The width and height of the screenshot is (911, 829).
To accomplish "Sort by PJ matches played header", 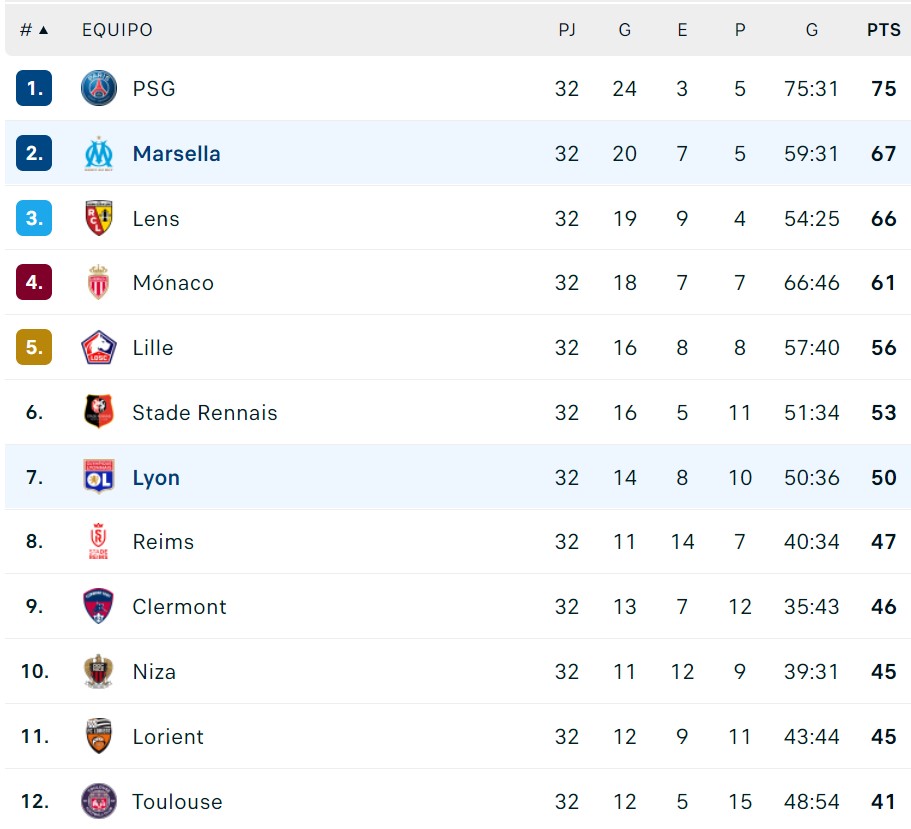I will tap(567, 30).
